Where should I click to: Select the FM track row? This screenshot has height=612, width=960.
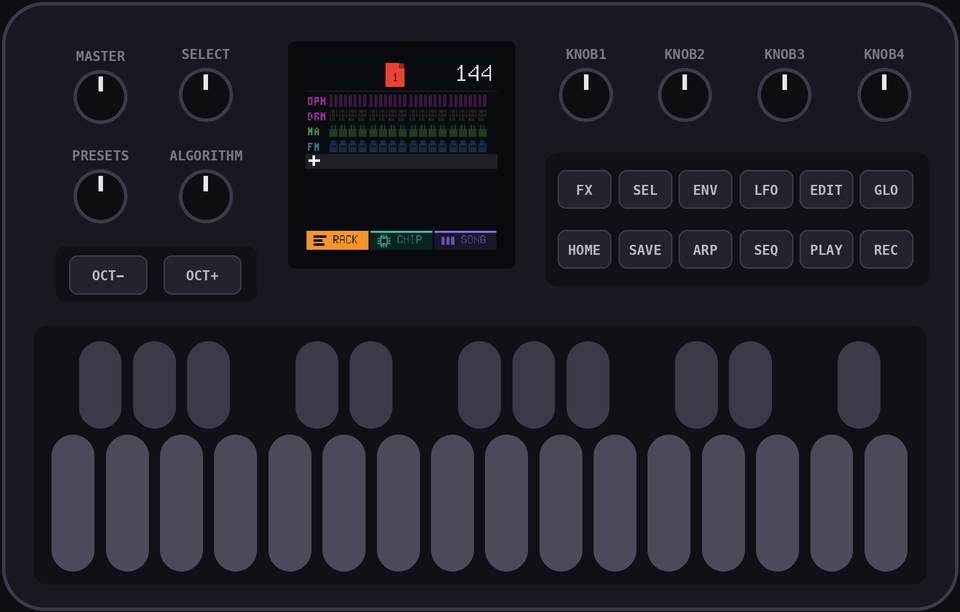pyautogui.click(x=401, y=147)
